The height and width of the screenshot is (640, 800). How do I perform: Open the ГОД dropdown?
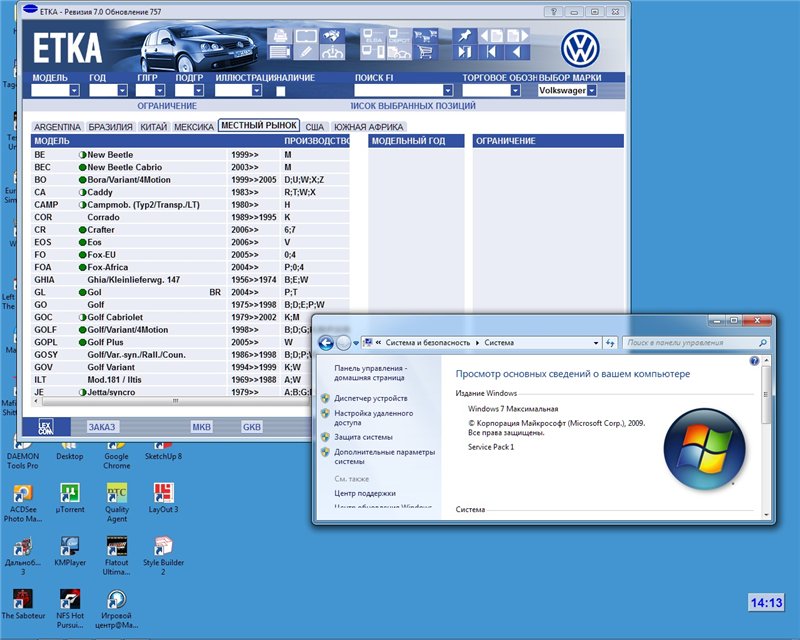(x=122, y=90)
